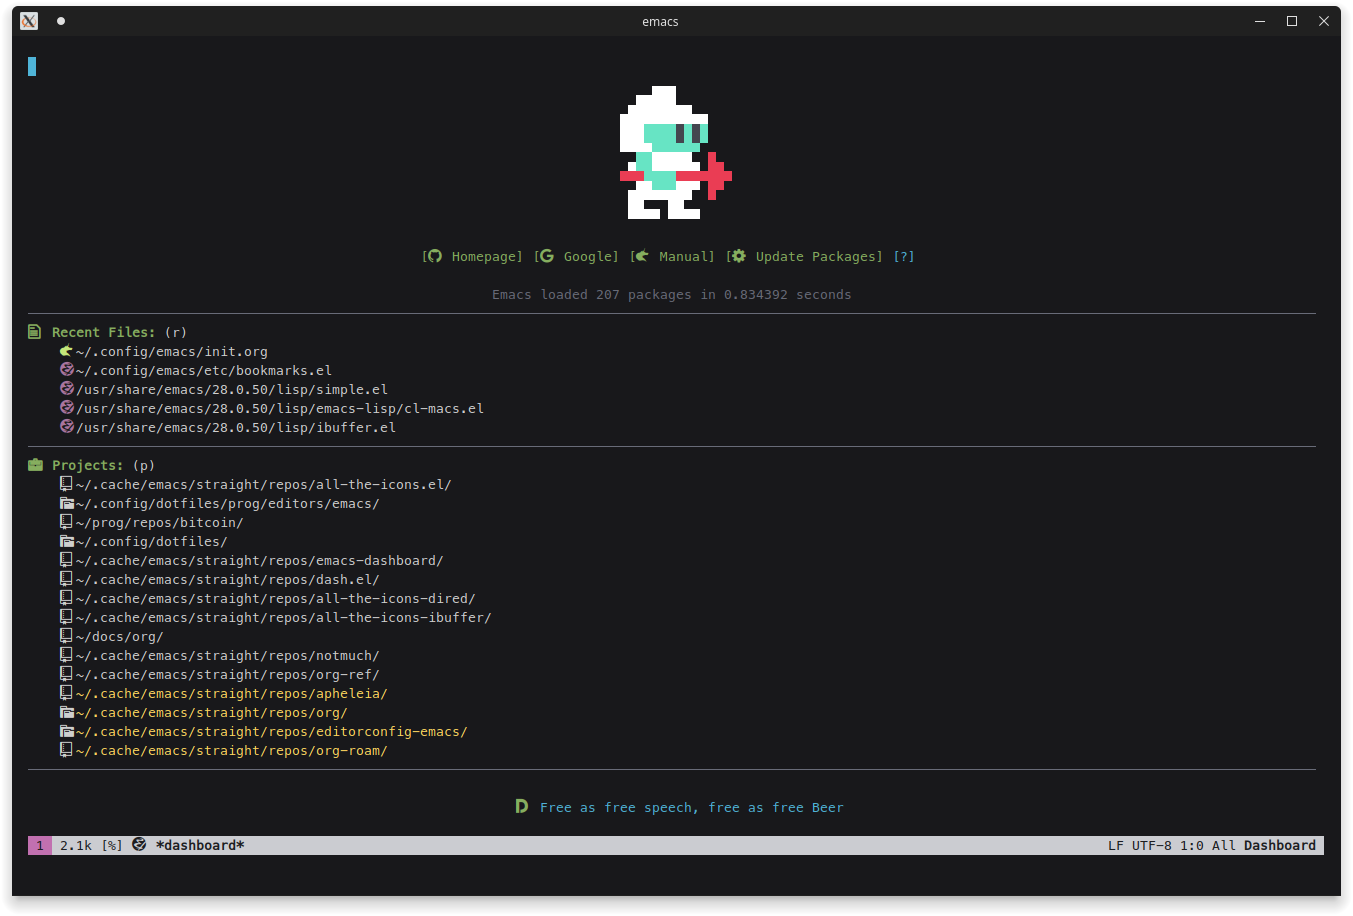Open the Emacs Manual link
1353x916 pixels.
coord(684,257)
